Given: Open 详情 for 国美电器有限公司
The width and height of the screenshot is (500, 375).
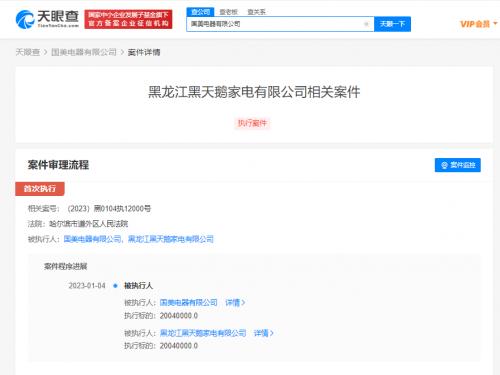Looking at the screenshot, I should click(235, 302).
